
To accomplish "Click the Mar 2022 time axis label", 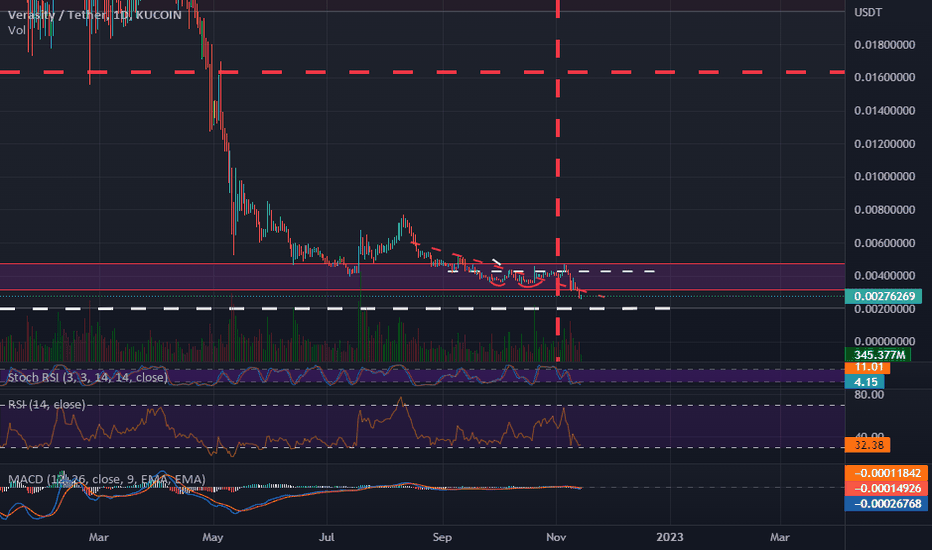I will tap(99, 537).
